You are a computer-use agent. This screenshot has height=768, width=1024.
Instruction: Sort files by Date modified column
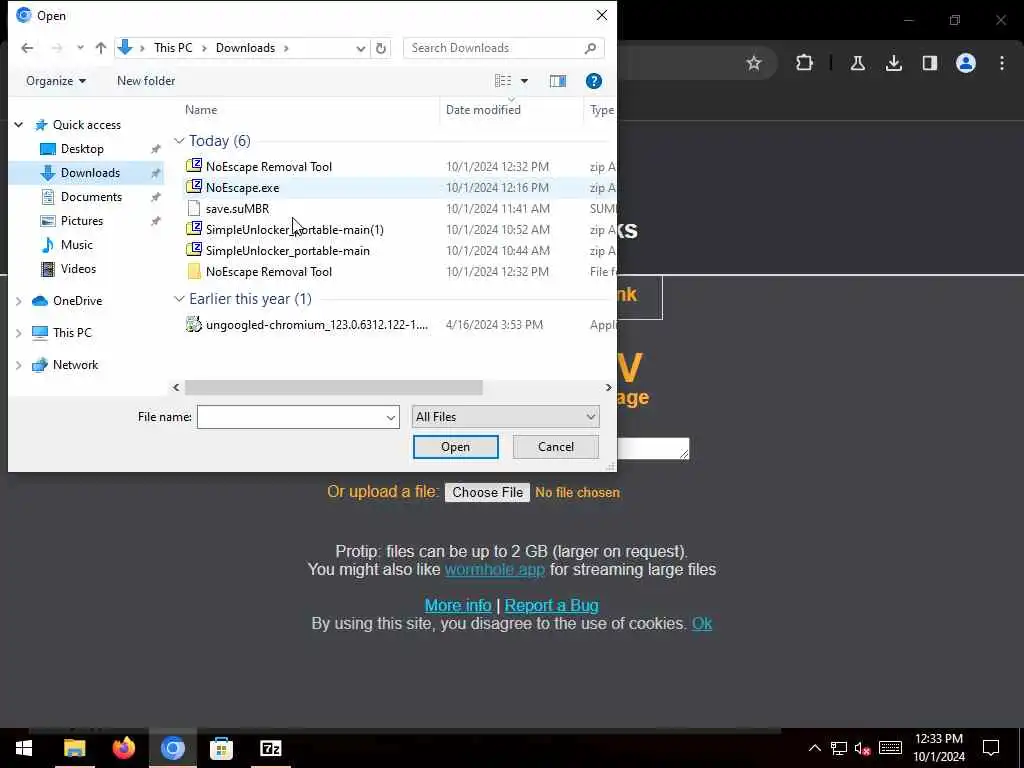[483, 110]
